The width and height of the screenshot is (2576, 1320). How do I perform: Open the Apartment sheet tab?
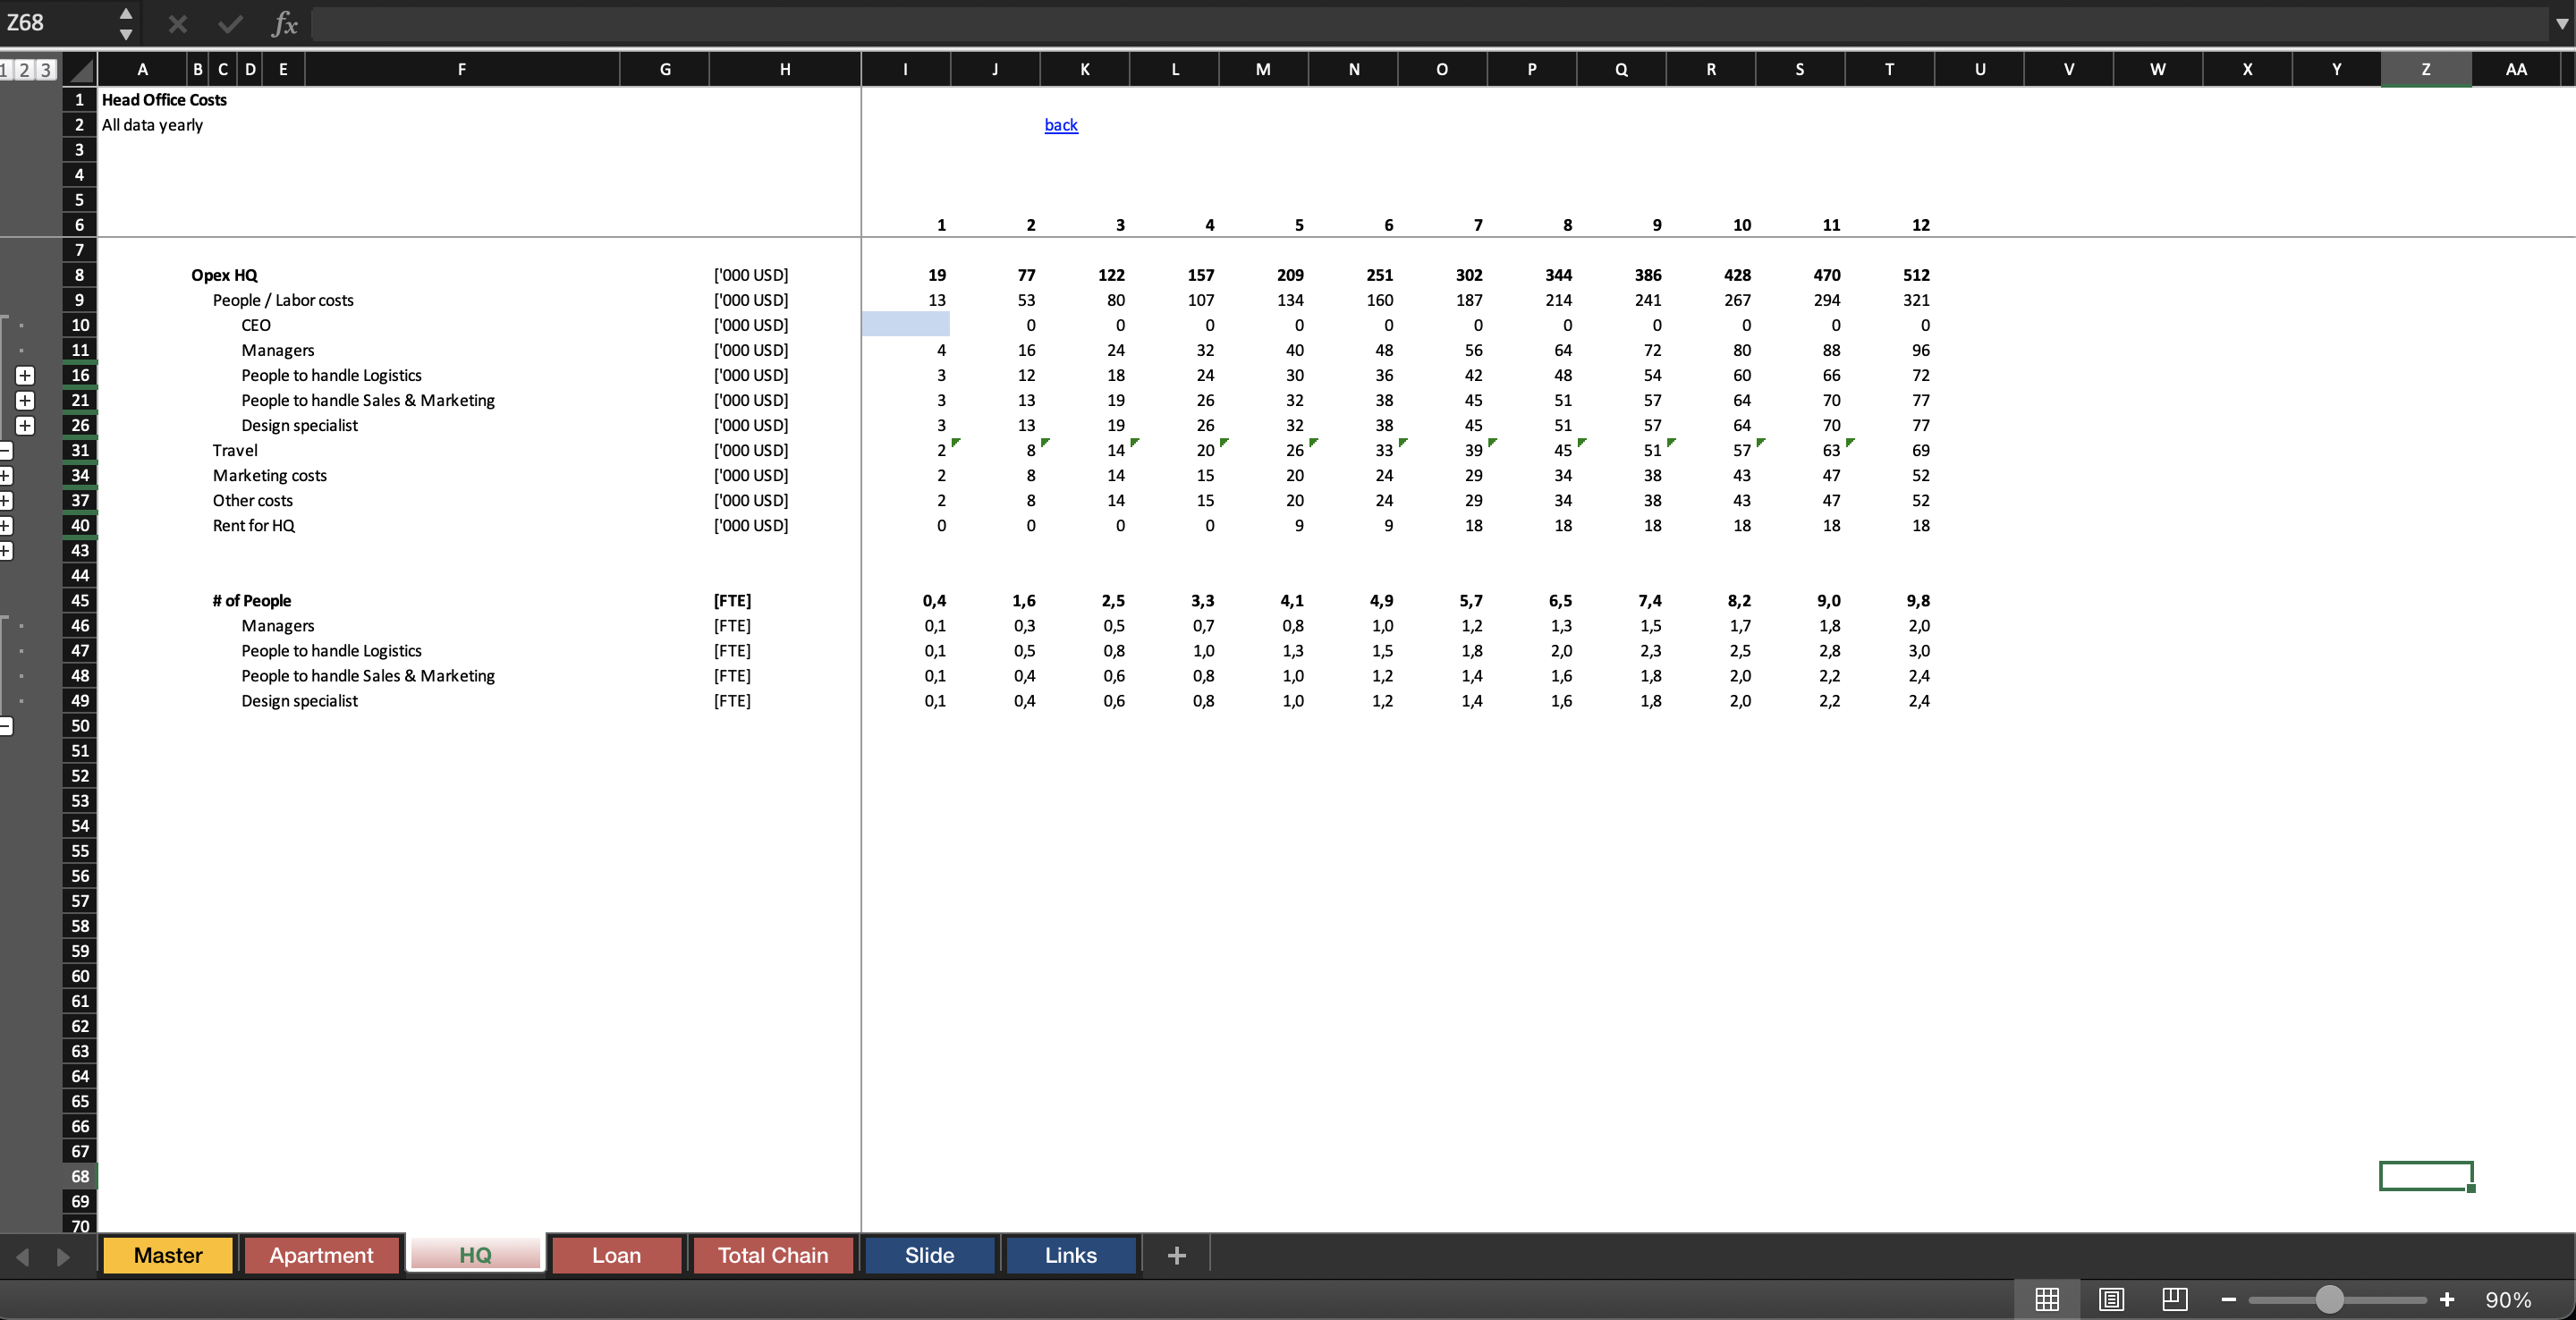[321, 1255]
